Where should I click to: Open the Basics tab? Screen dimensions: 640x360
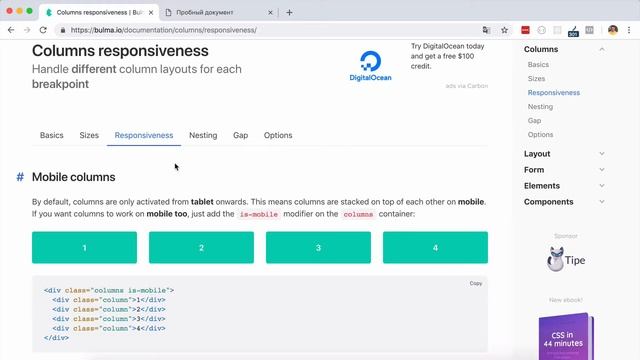[51, 135]
